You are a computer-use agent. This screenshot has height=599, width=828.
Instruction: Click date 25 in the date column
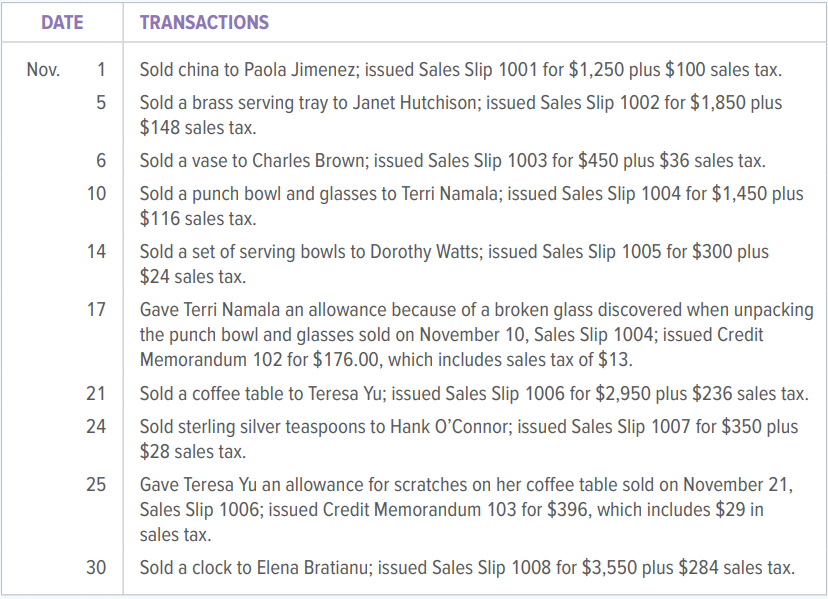click(96, 484)
